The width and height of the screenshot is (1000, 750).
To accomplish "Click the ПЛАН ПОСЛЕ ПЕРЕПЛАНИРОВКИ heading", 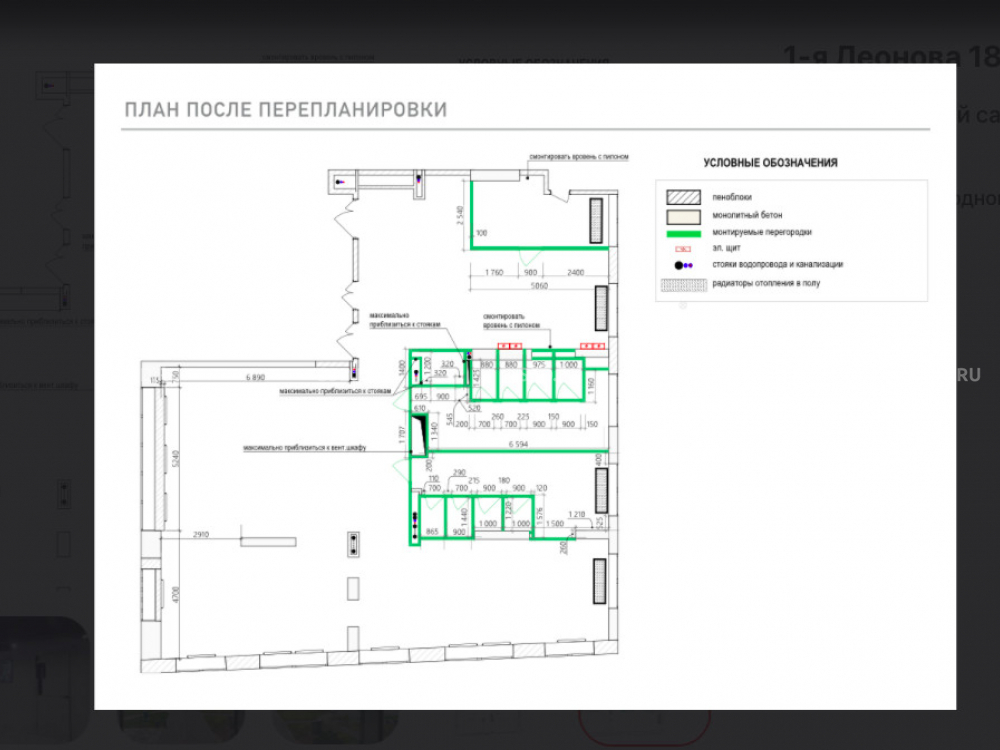I will (x=285, y=109).
